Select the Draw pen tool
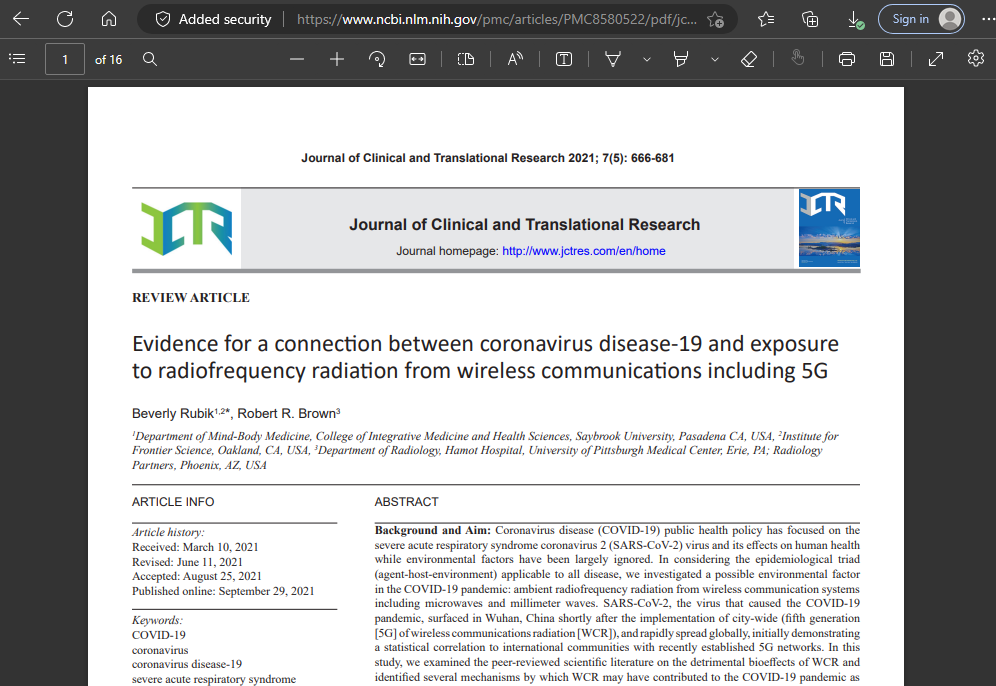 [612, 59]
